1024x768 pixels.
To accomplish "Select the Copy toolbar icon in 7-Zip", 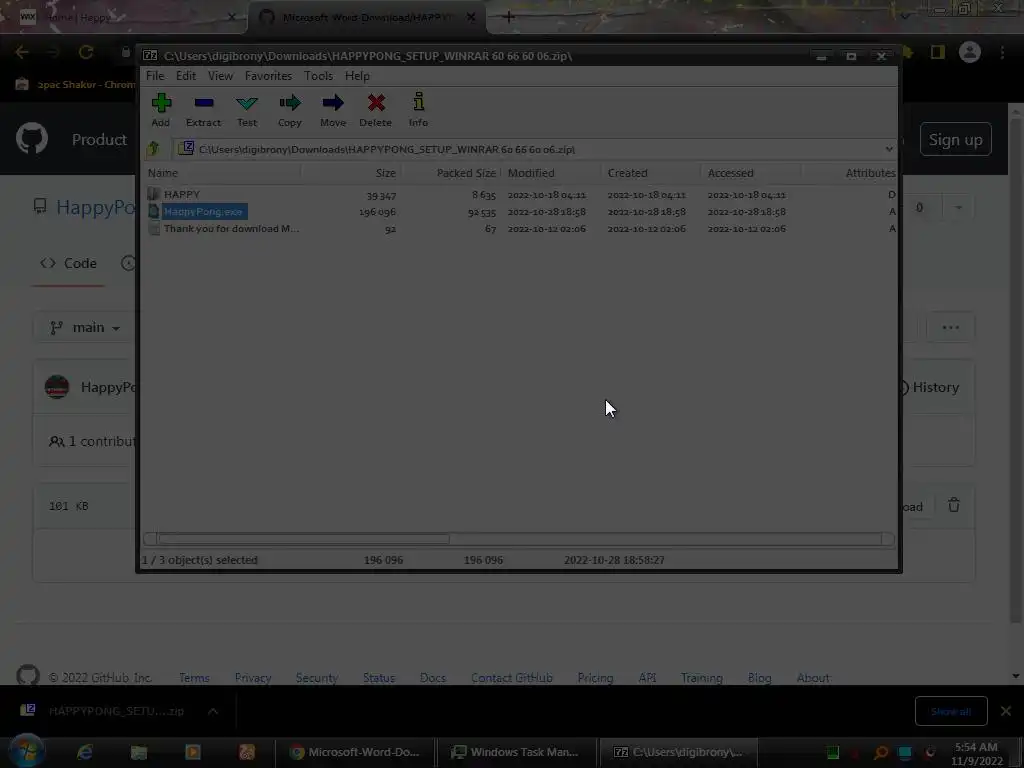I will tap(289, 110).
